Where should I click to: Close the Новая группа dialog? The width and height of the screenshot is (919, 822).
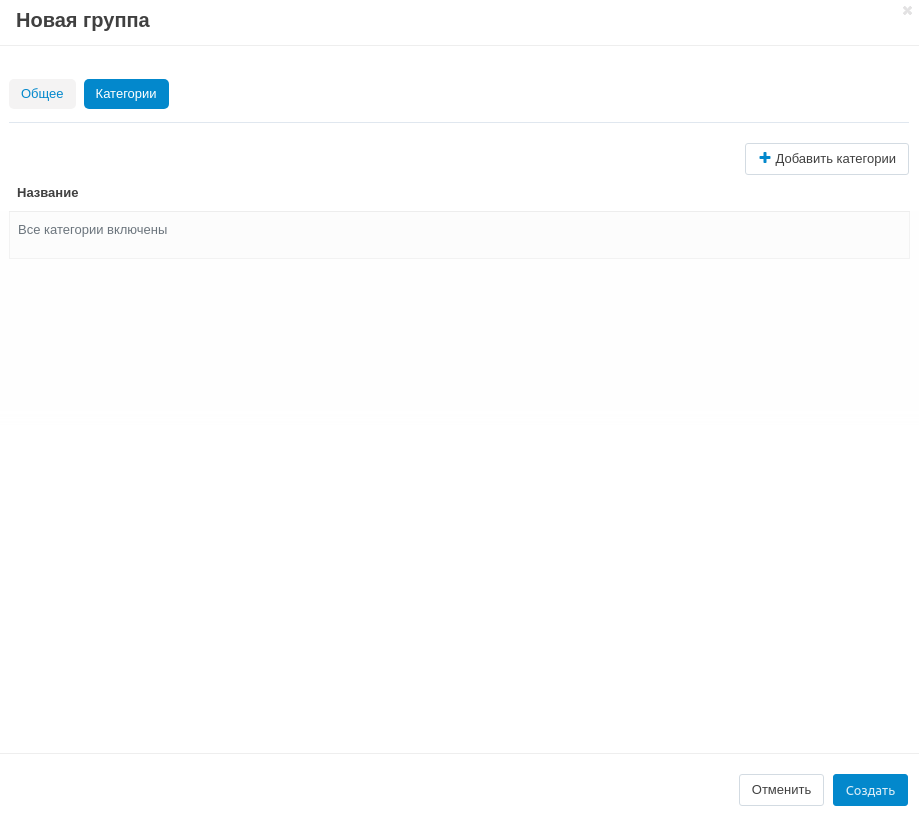(907, 10)
